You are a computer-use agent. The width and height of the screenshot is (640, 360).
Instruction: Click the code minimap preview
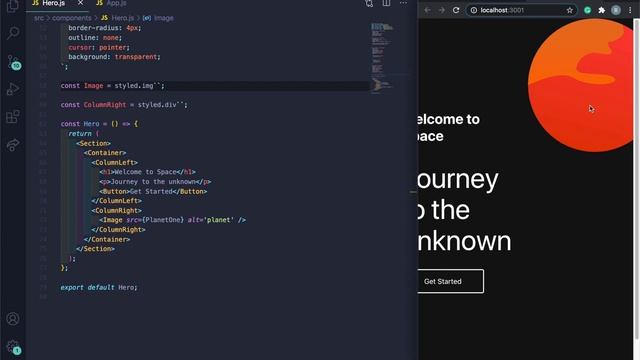coord(382,58)
